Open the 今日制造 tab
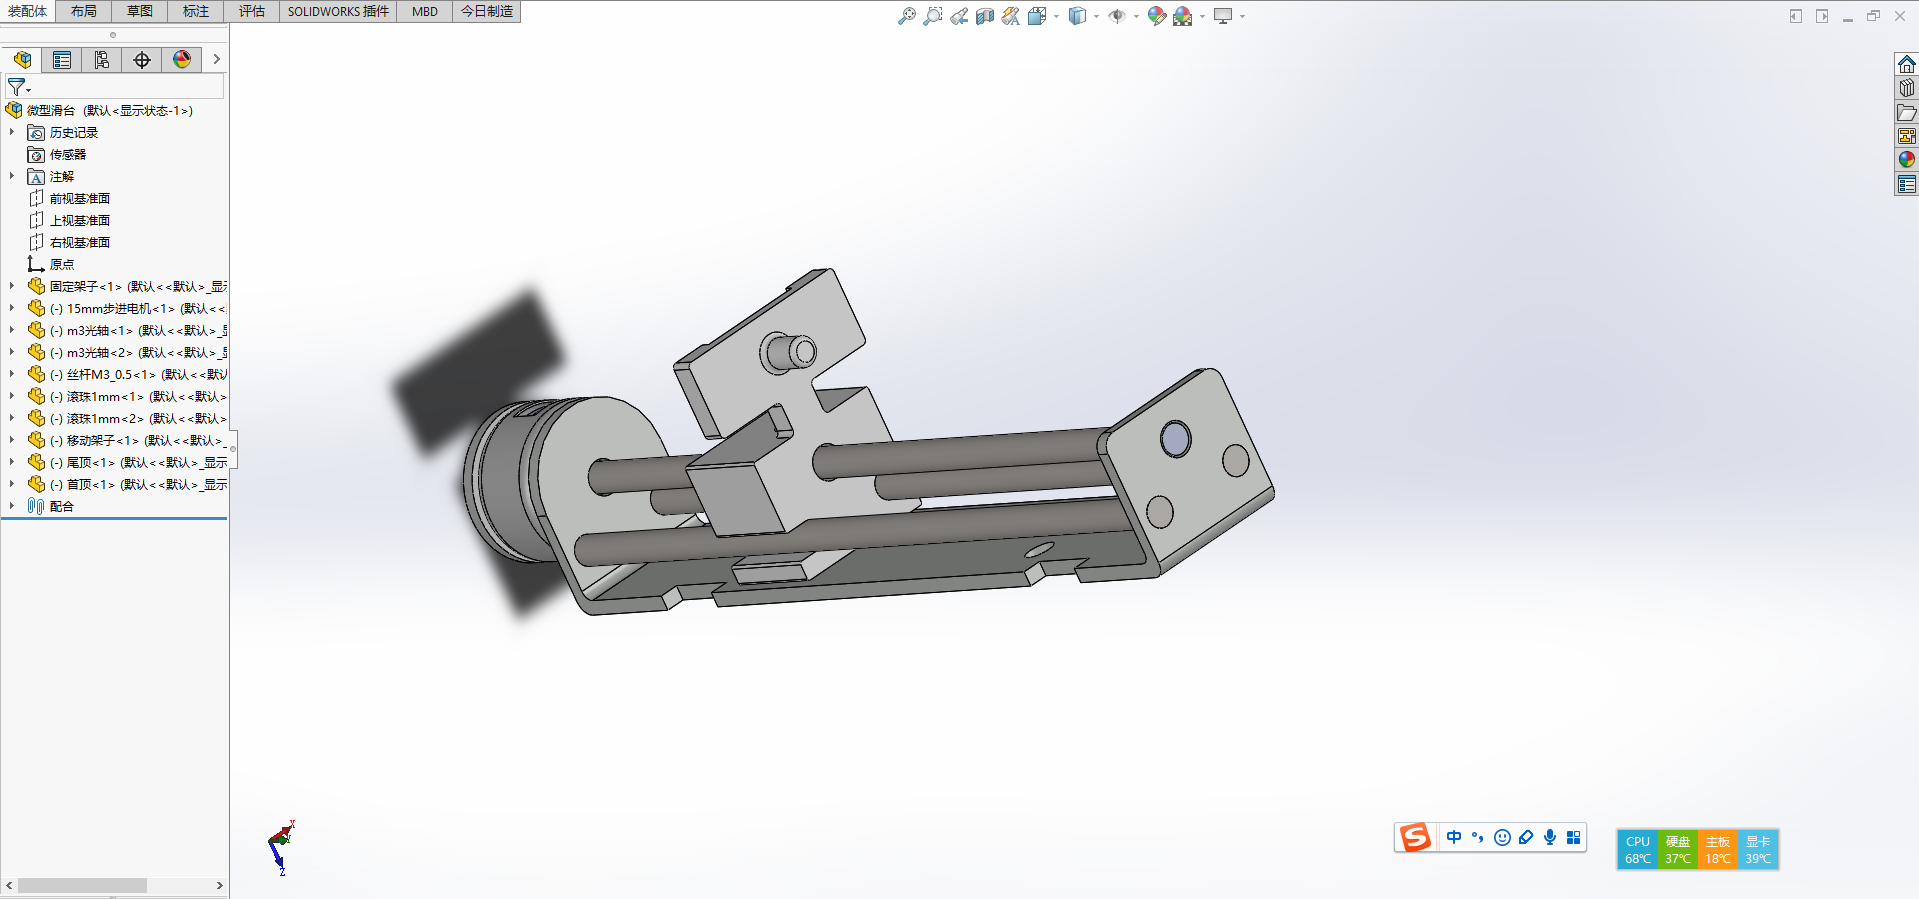The image size is (1919, 899). tap(487, 11)
